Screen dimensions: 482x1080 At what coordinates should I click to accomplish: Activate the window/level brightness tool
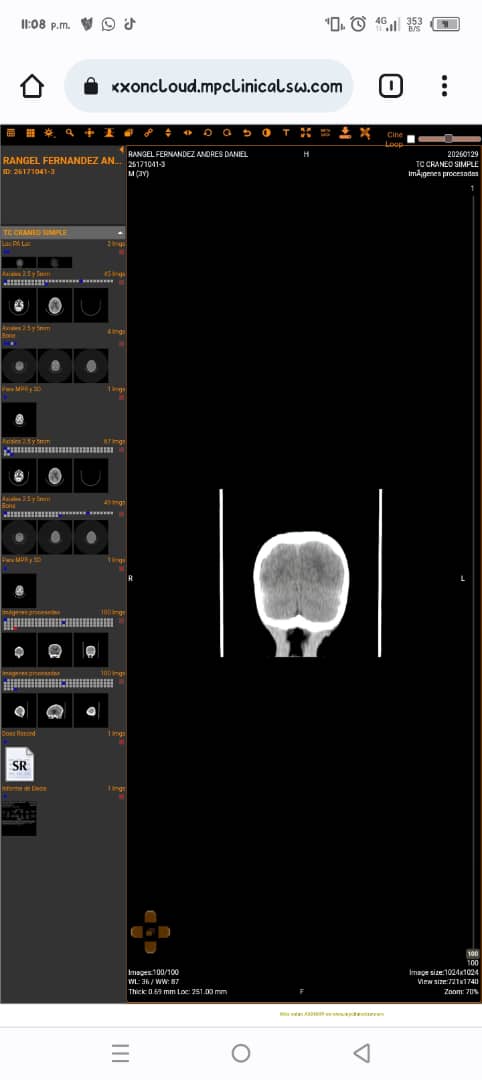pos(50,133)
